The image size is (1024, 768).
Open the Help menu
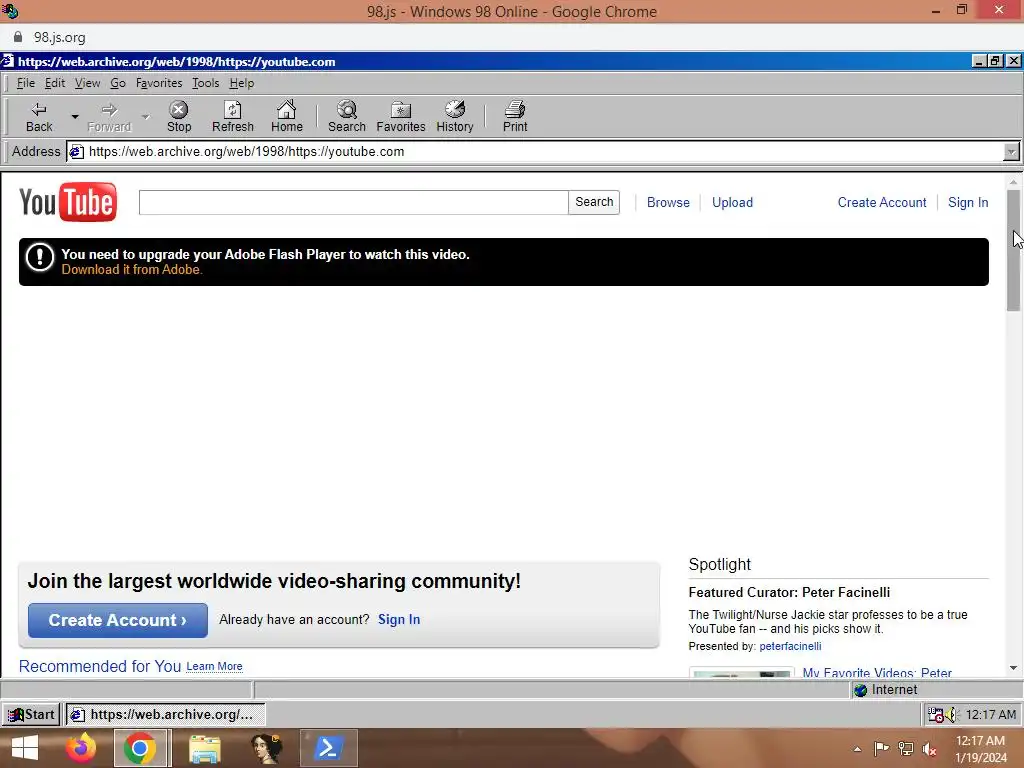point(242,83)
